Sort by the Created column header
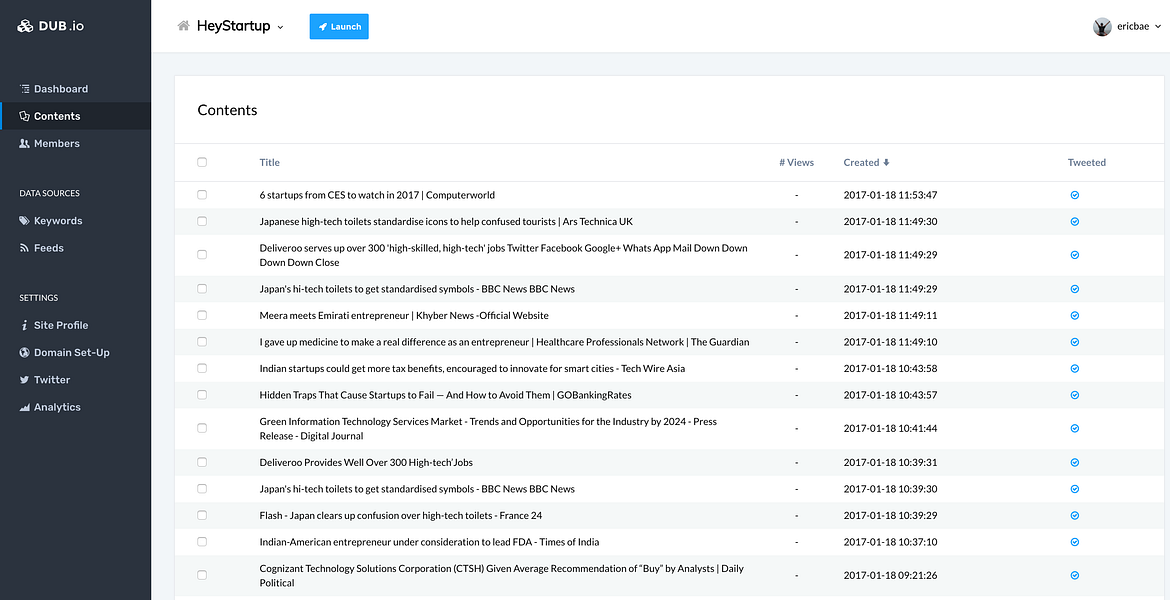This screenshot has height=600, width=1170. 866,162
